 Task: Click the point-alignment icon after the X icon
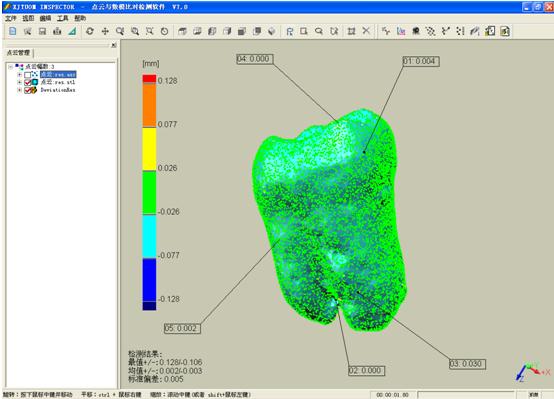click(386, 31)
